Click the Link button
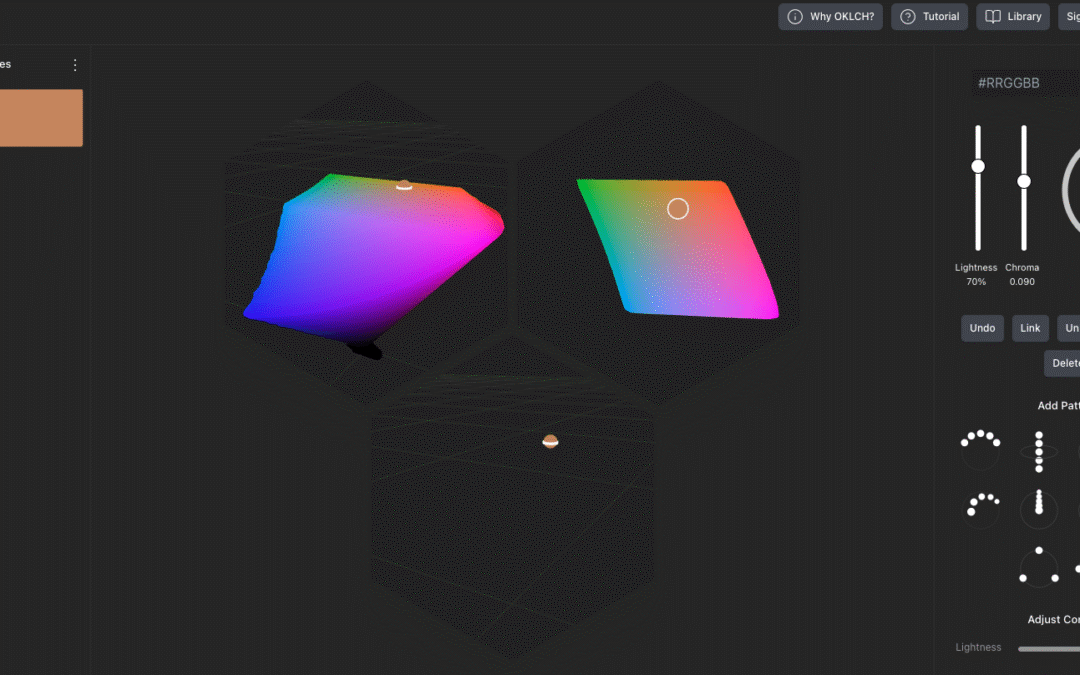Screen dimensions: 1080x675 click(x=1030, y=328)
